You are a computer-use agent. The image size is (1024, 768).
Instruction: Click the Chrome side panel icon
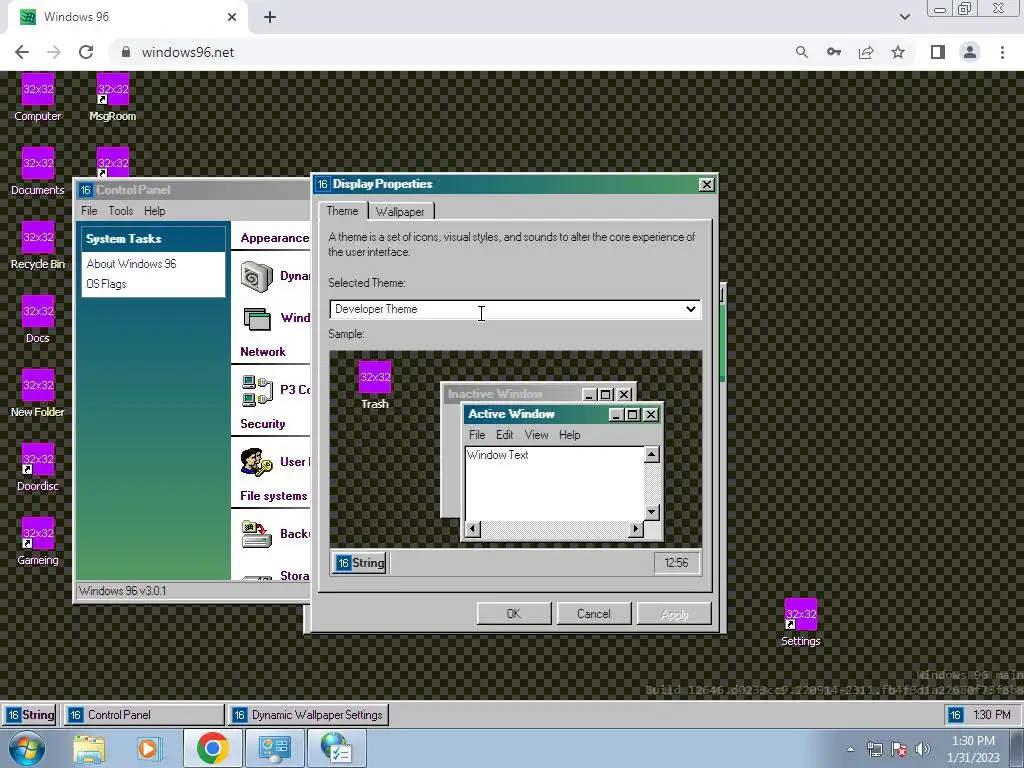(x=937, y=52)
